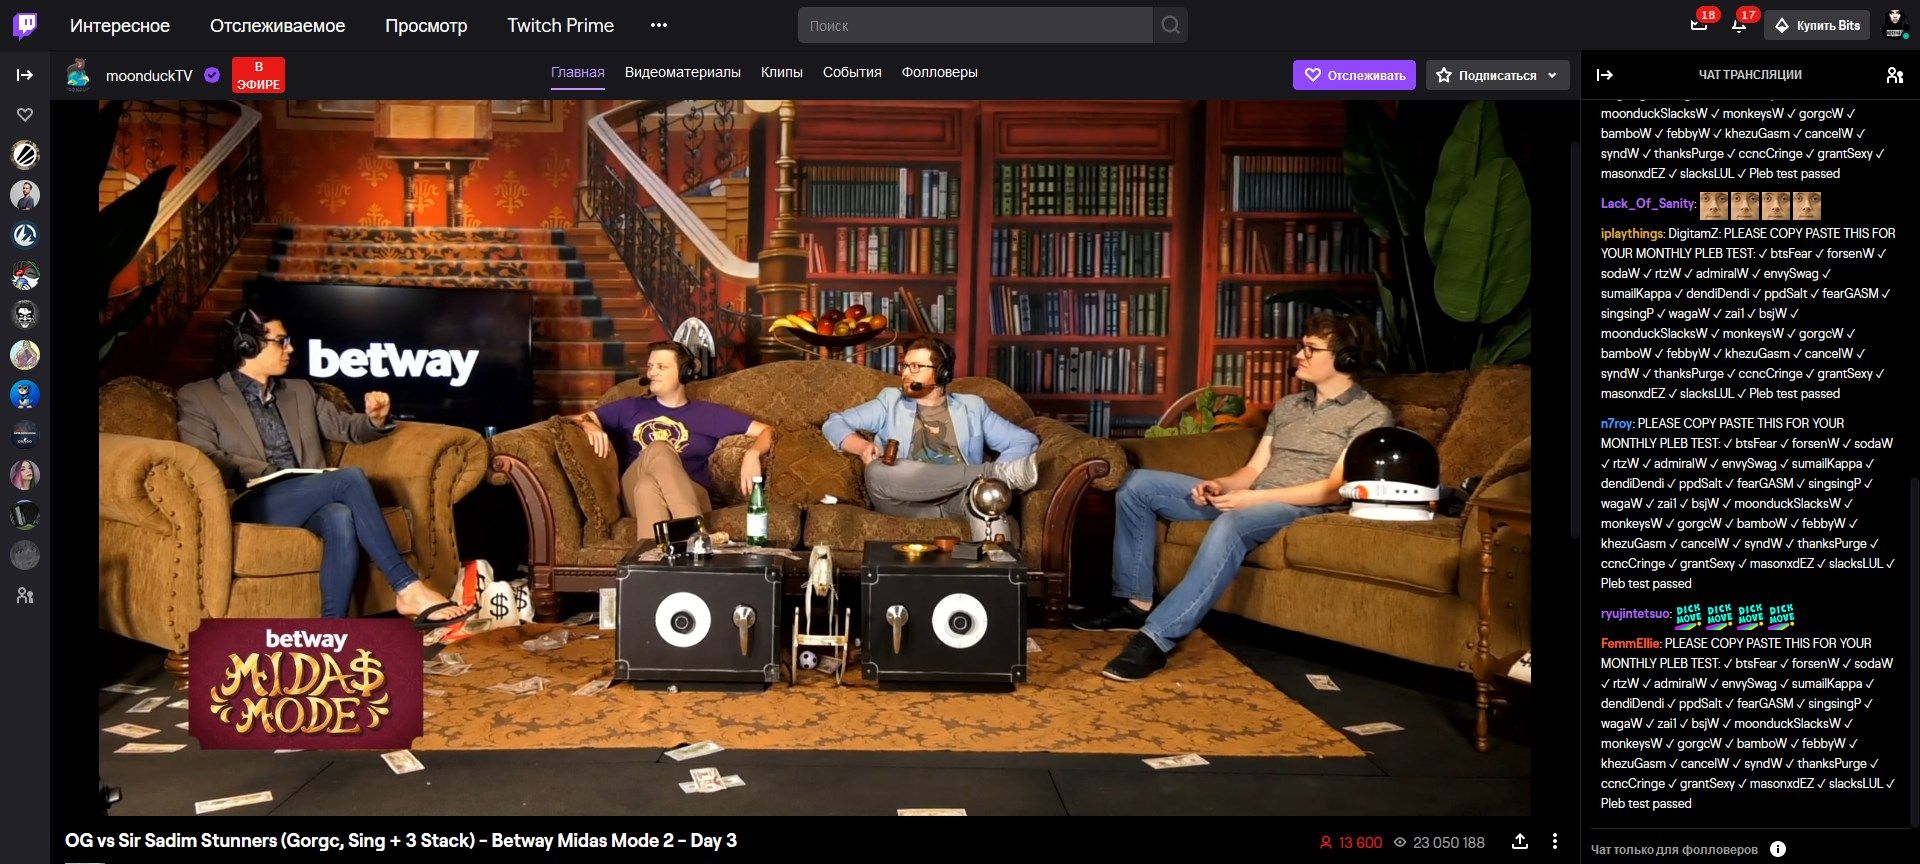Image resolution: width=1920 pixels, height=864 pixels.
Task: Open the Просмотр navigation item
Action: (426, 25)
